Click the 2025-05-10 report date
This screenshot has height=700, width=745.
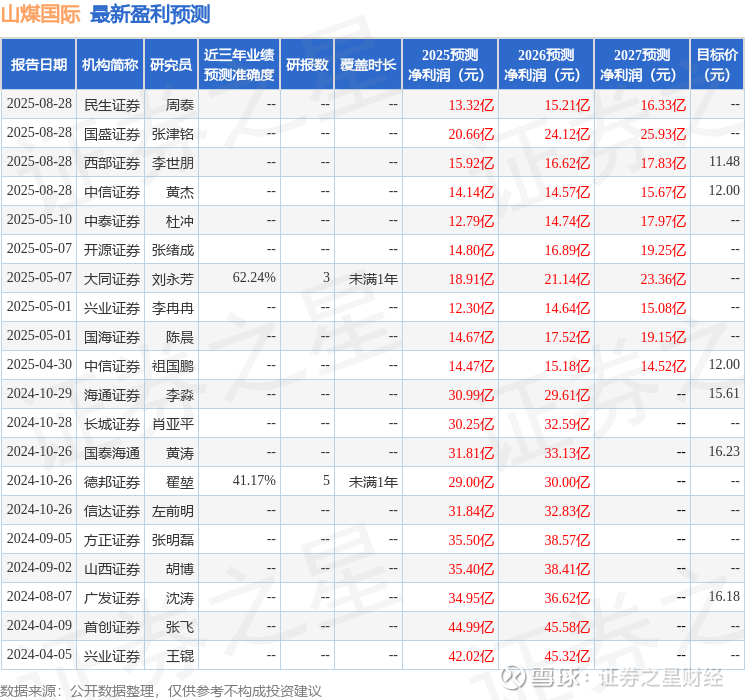39,220
